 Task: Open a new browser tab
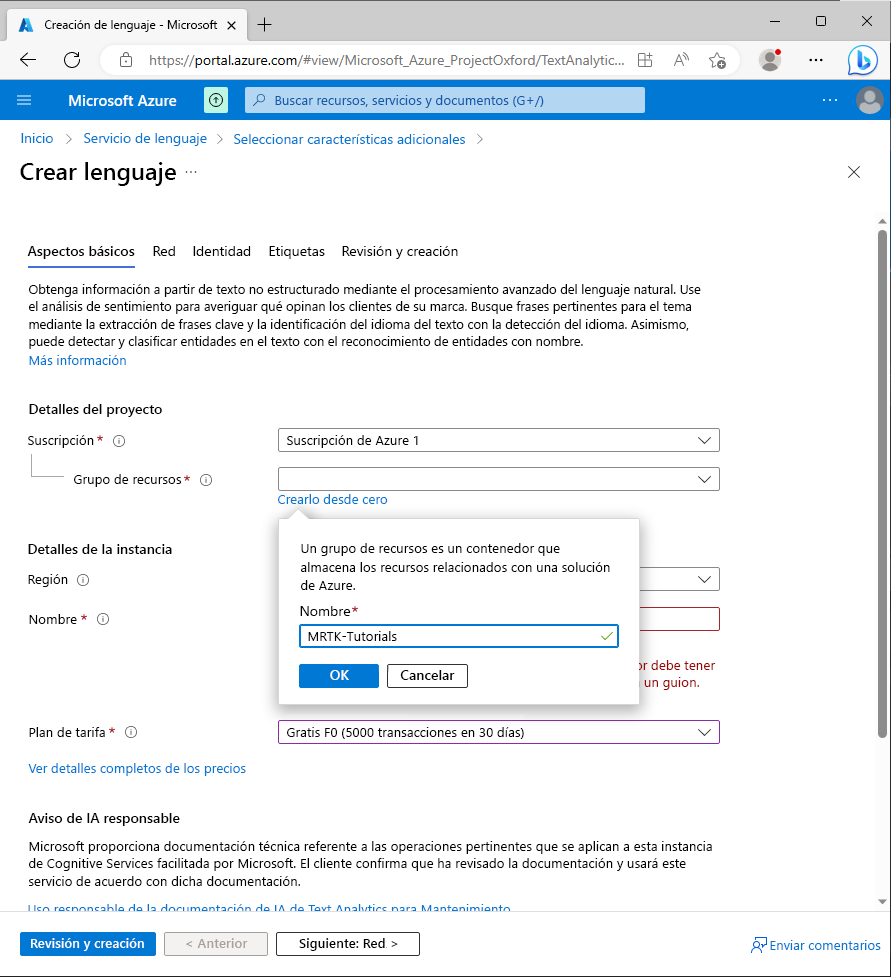click(x=265, y=25)
